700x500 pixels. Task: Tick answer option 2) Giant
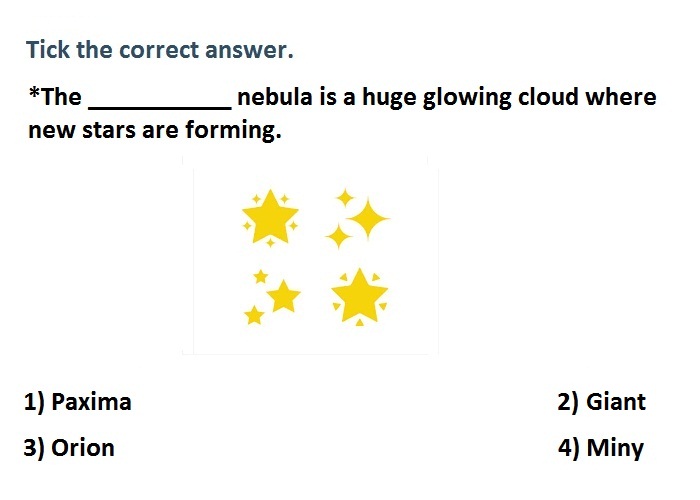click(x=601, y=402)
